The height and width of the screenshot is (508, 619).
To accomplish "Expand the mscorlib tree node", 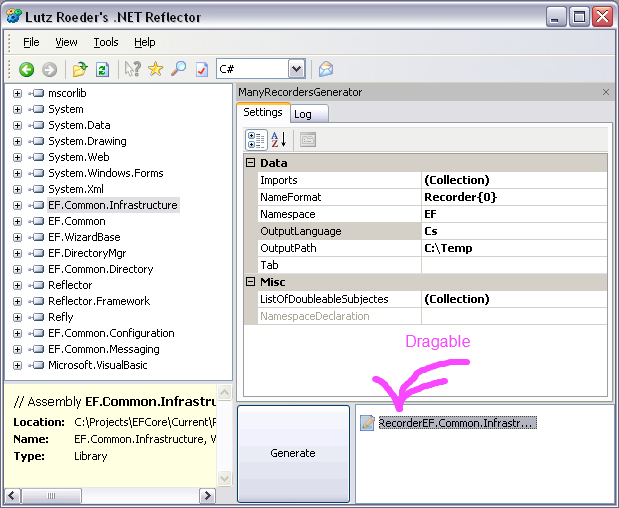I will 17,93.
